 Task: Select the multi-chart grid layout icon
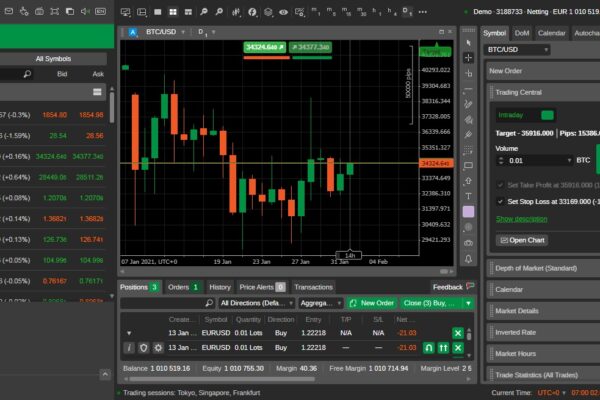tap(173, 12)
